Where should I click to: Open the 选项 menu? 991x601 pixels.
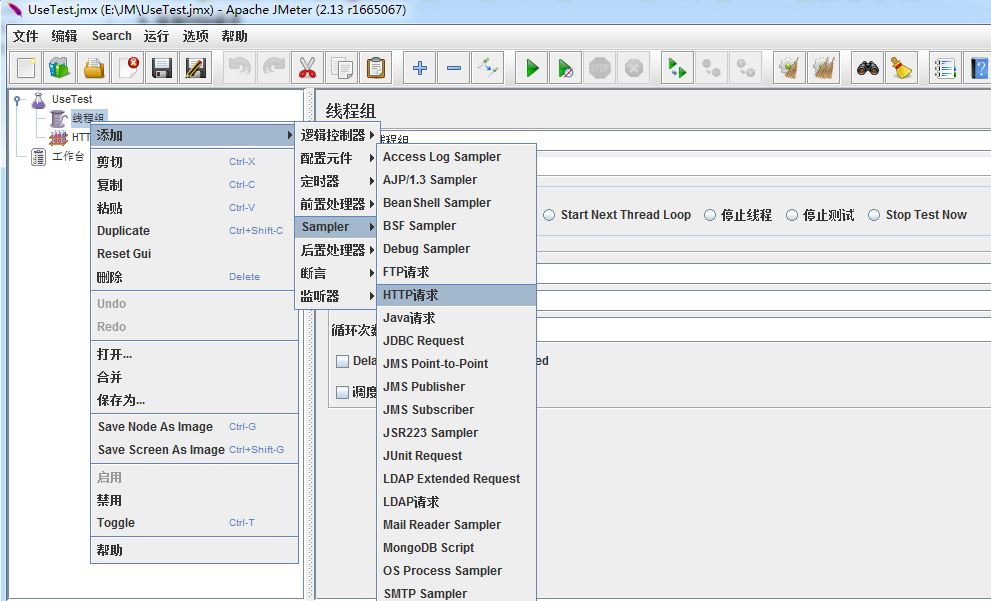(x=195, y=36)
